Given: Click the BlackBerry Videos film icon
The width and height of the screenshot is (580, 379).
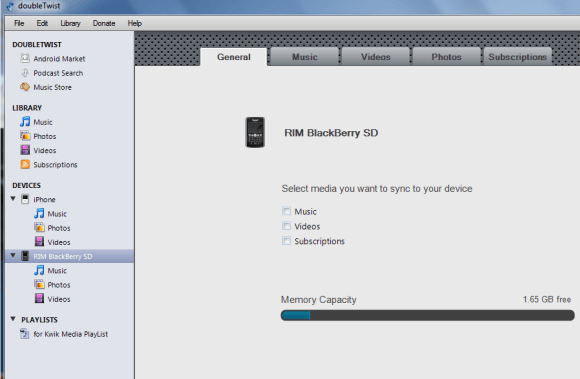Looking at the screenshot, I should coord(39,298).
